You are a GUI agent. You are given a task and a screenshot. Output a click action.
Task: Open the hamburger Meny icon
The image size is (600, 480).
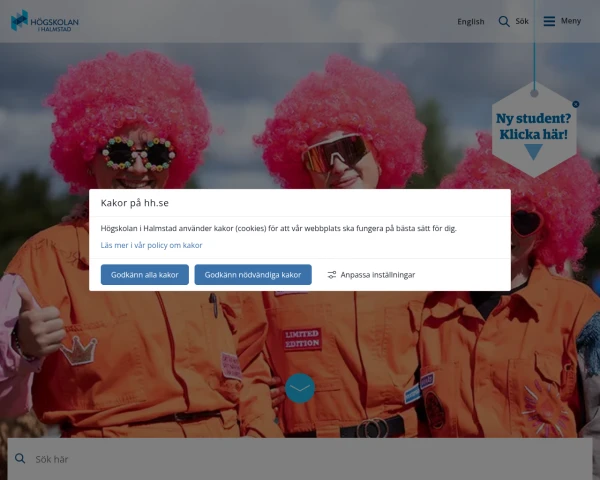549,21
